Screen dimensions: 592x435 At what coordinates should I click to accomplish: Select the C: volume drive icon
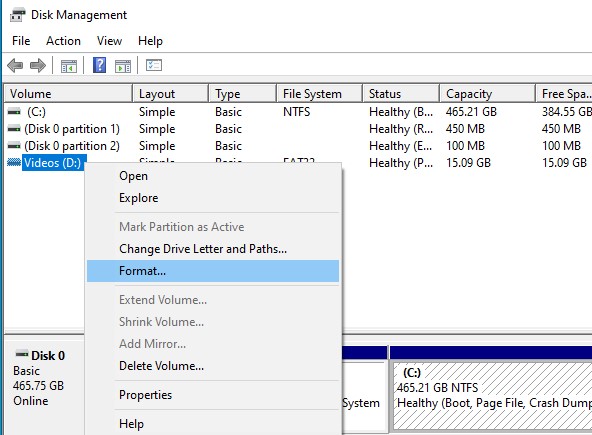[14, 112]
